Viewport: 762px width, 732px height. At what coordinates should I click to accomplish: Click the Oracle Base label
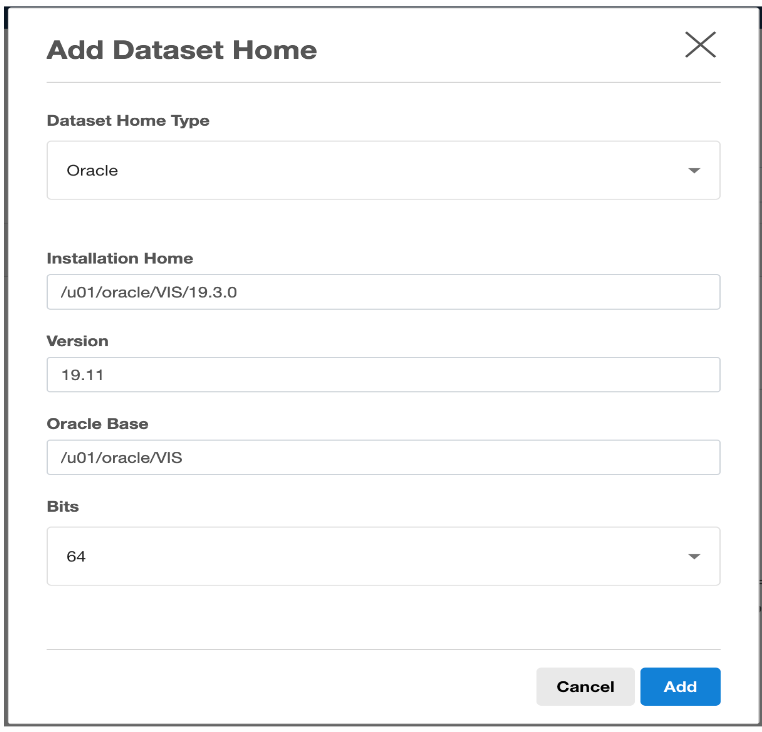click(x=97, y=424)
